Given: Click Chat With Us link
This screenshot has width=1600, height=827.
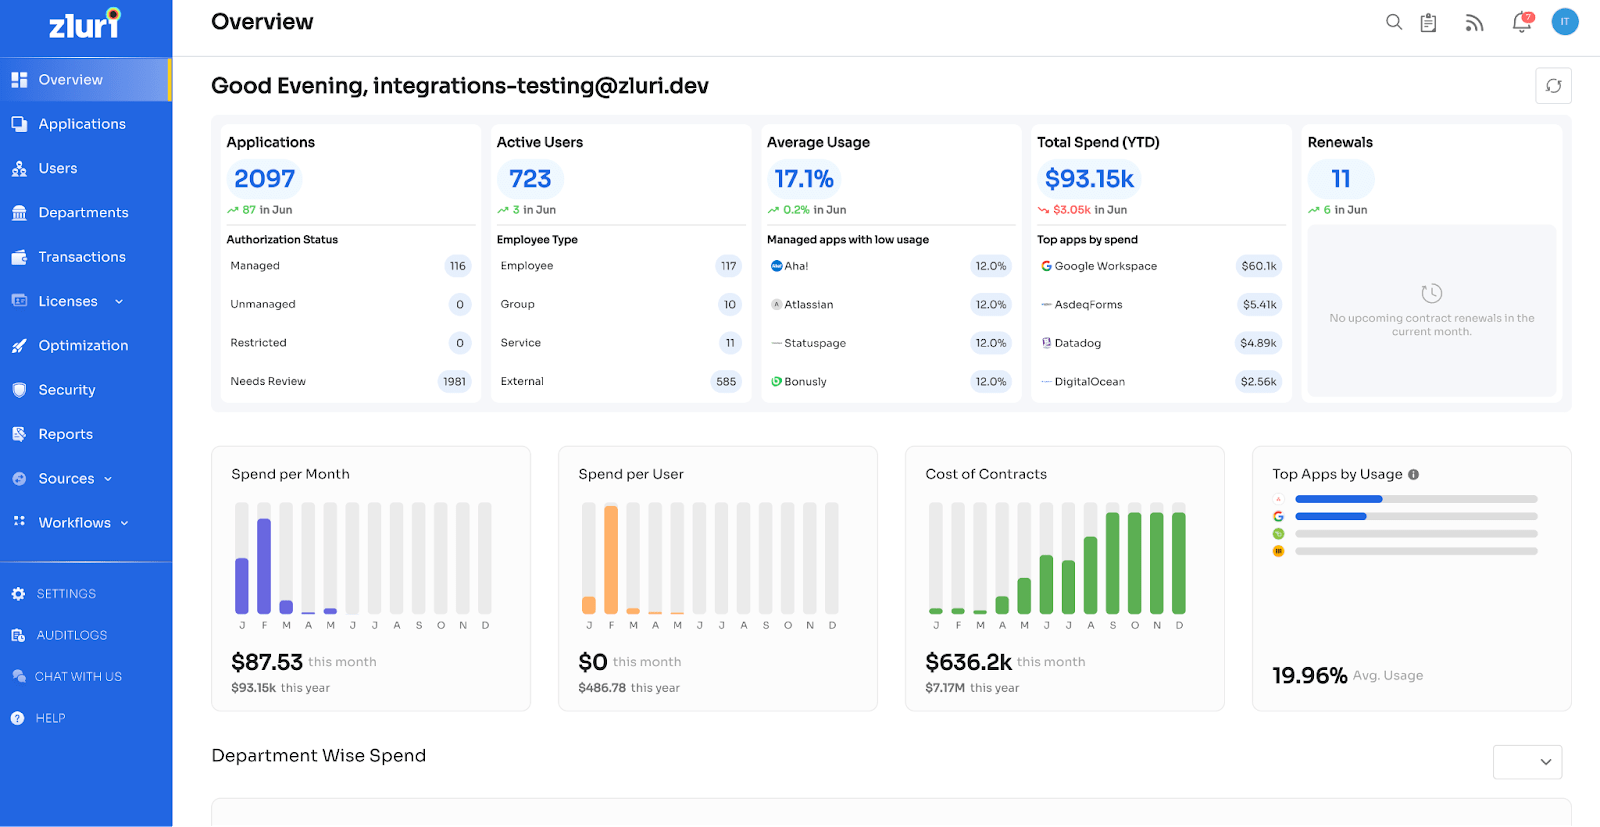Looking at the screenshot, I should click(x=78, y=677).
